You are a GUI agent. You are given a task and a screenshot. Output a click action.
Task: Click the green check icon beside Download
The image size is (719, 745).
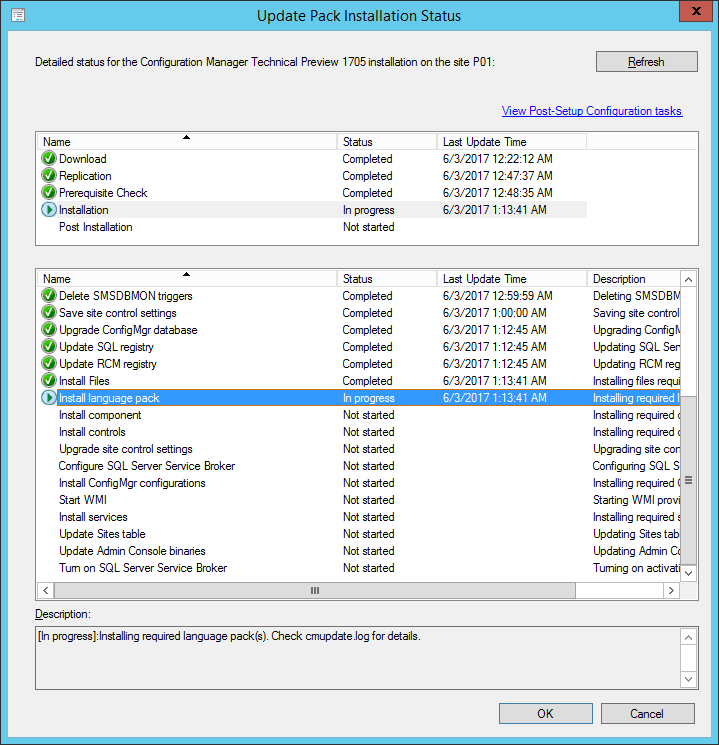tap(48, 158)
